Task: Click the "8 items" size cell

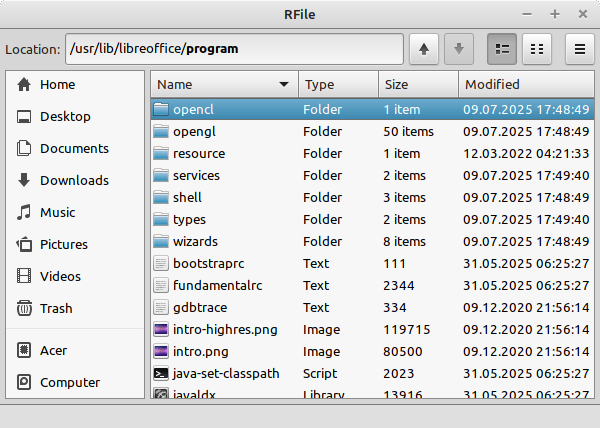Action: tap(404, 242)
